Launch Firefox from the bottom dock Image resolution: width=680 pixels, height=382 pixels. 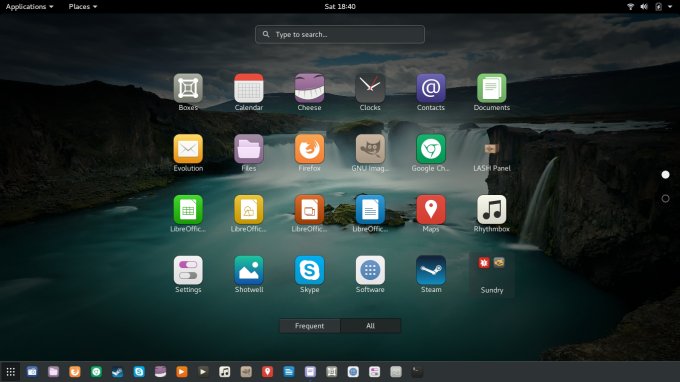[x=75, y=372]
